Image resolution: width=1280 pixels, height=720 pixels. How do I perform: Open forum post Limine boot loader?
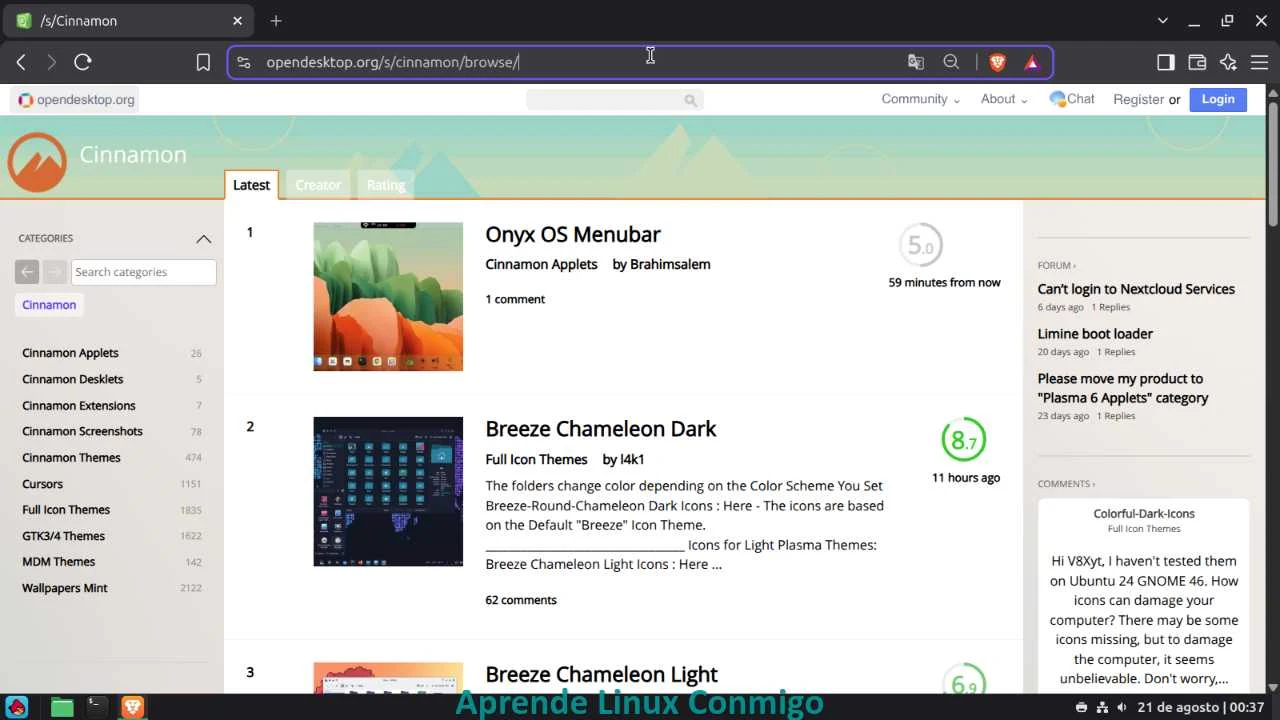1095,334
